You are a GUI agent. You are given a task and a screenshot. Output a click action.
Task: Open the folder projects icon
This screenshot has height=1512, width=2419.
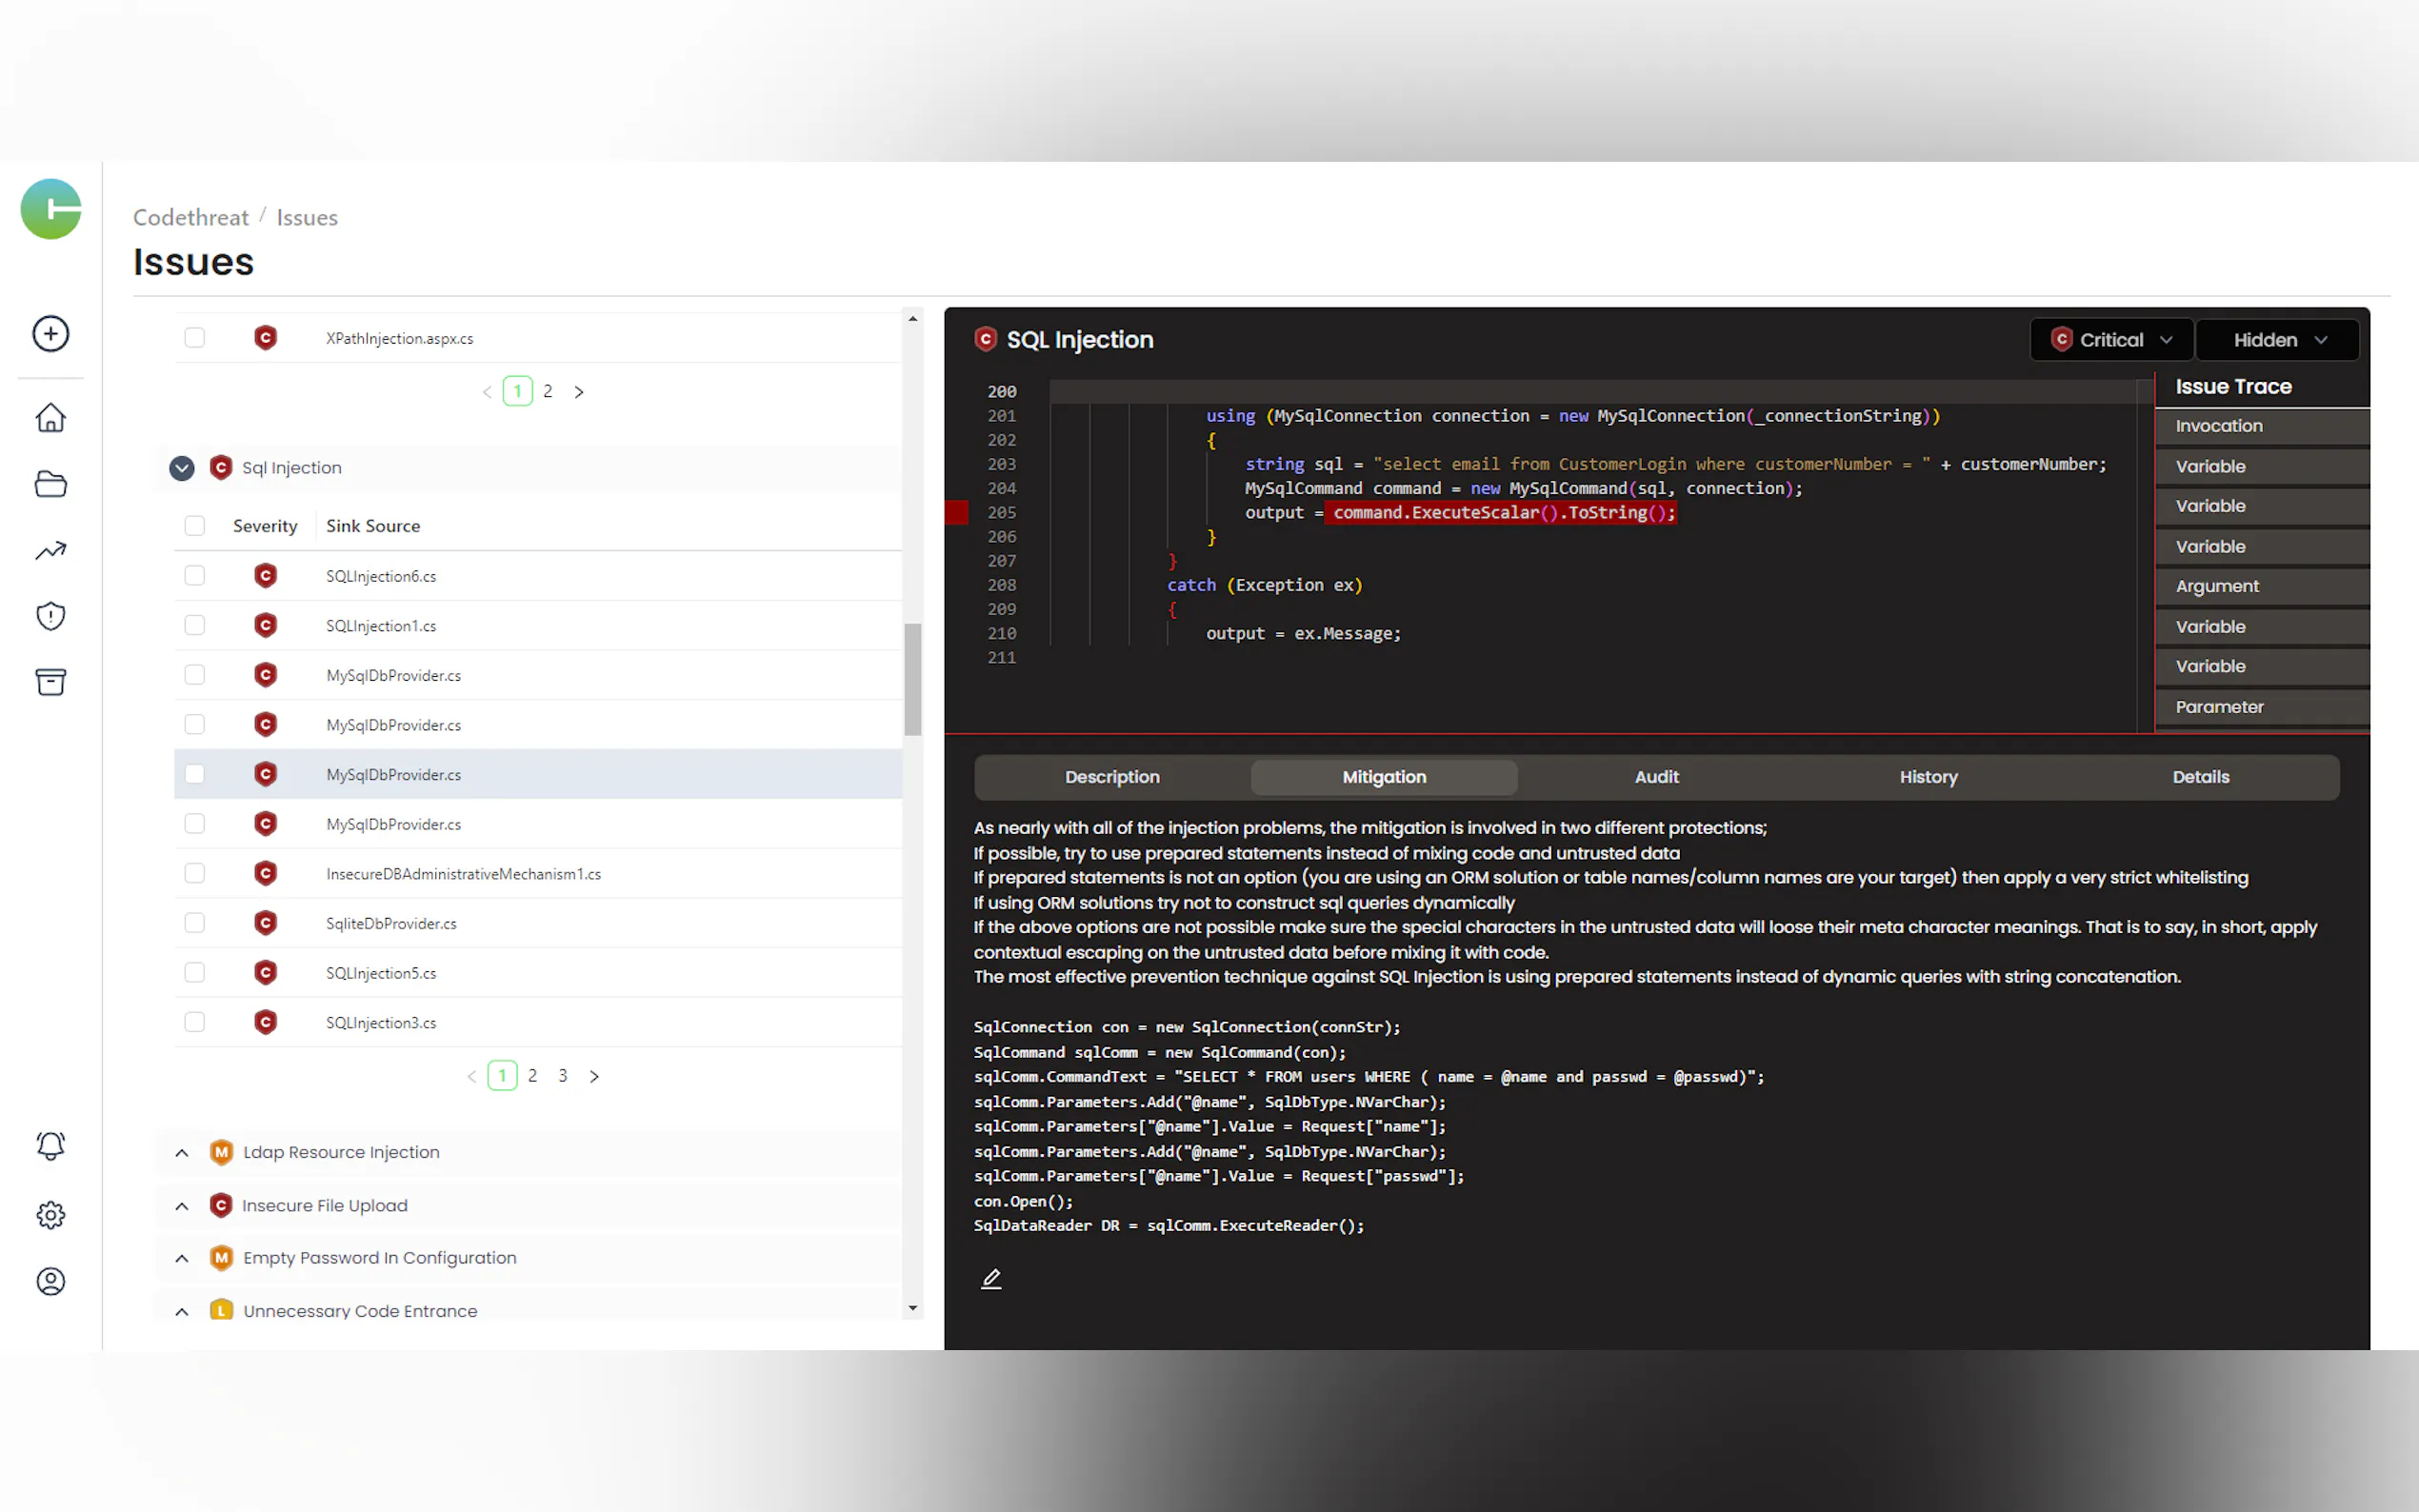click(51, 485)
